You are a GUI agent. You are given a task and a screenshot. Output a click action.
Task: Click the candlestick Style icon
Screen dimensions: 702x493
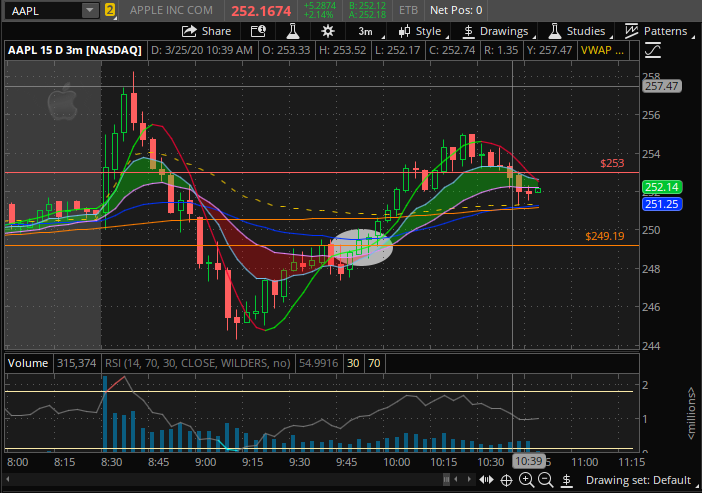pos(404,31)
